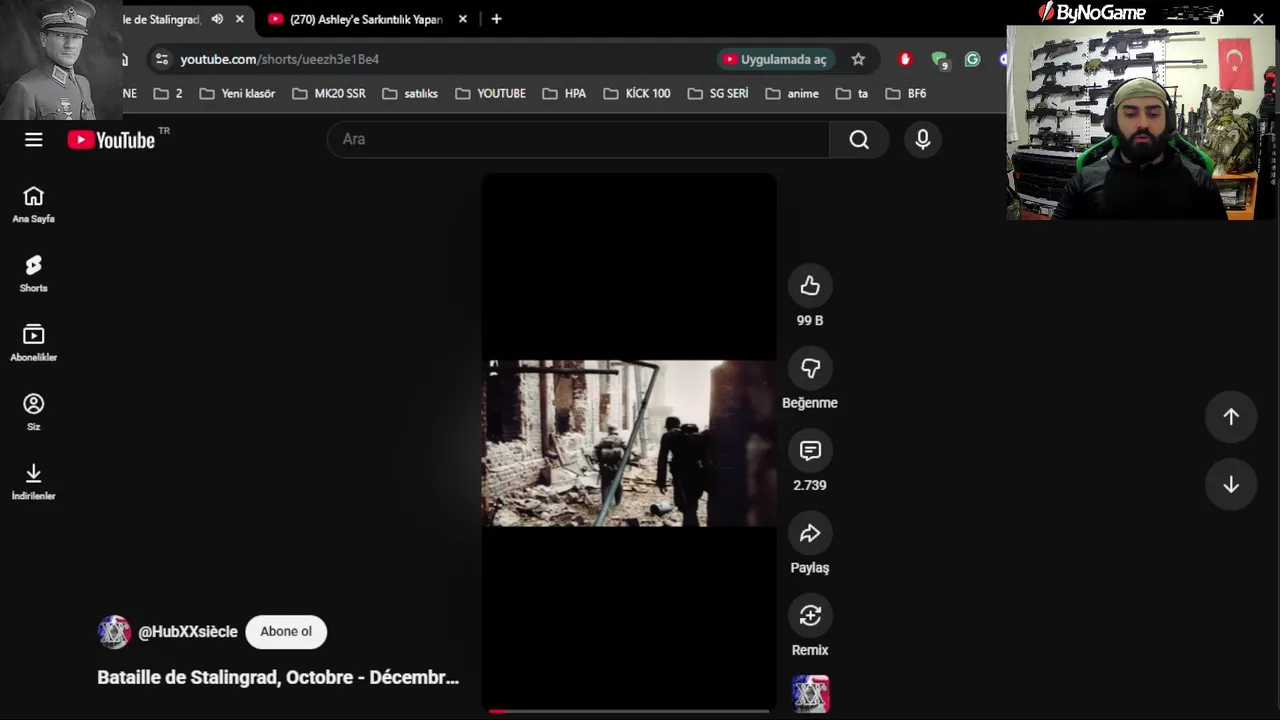Image resolution: width=1280 pixels, height=720 pixels.
Task: Open the BF6 bookmark folder
Action: coord(906,93)
